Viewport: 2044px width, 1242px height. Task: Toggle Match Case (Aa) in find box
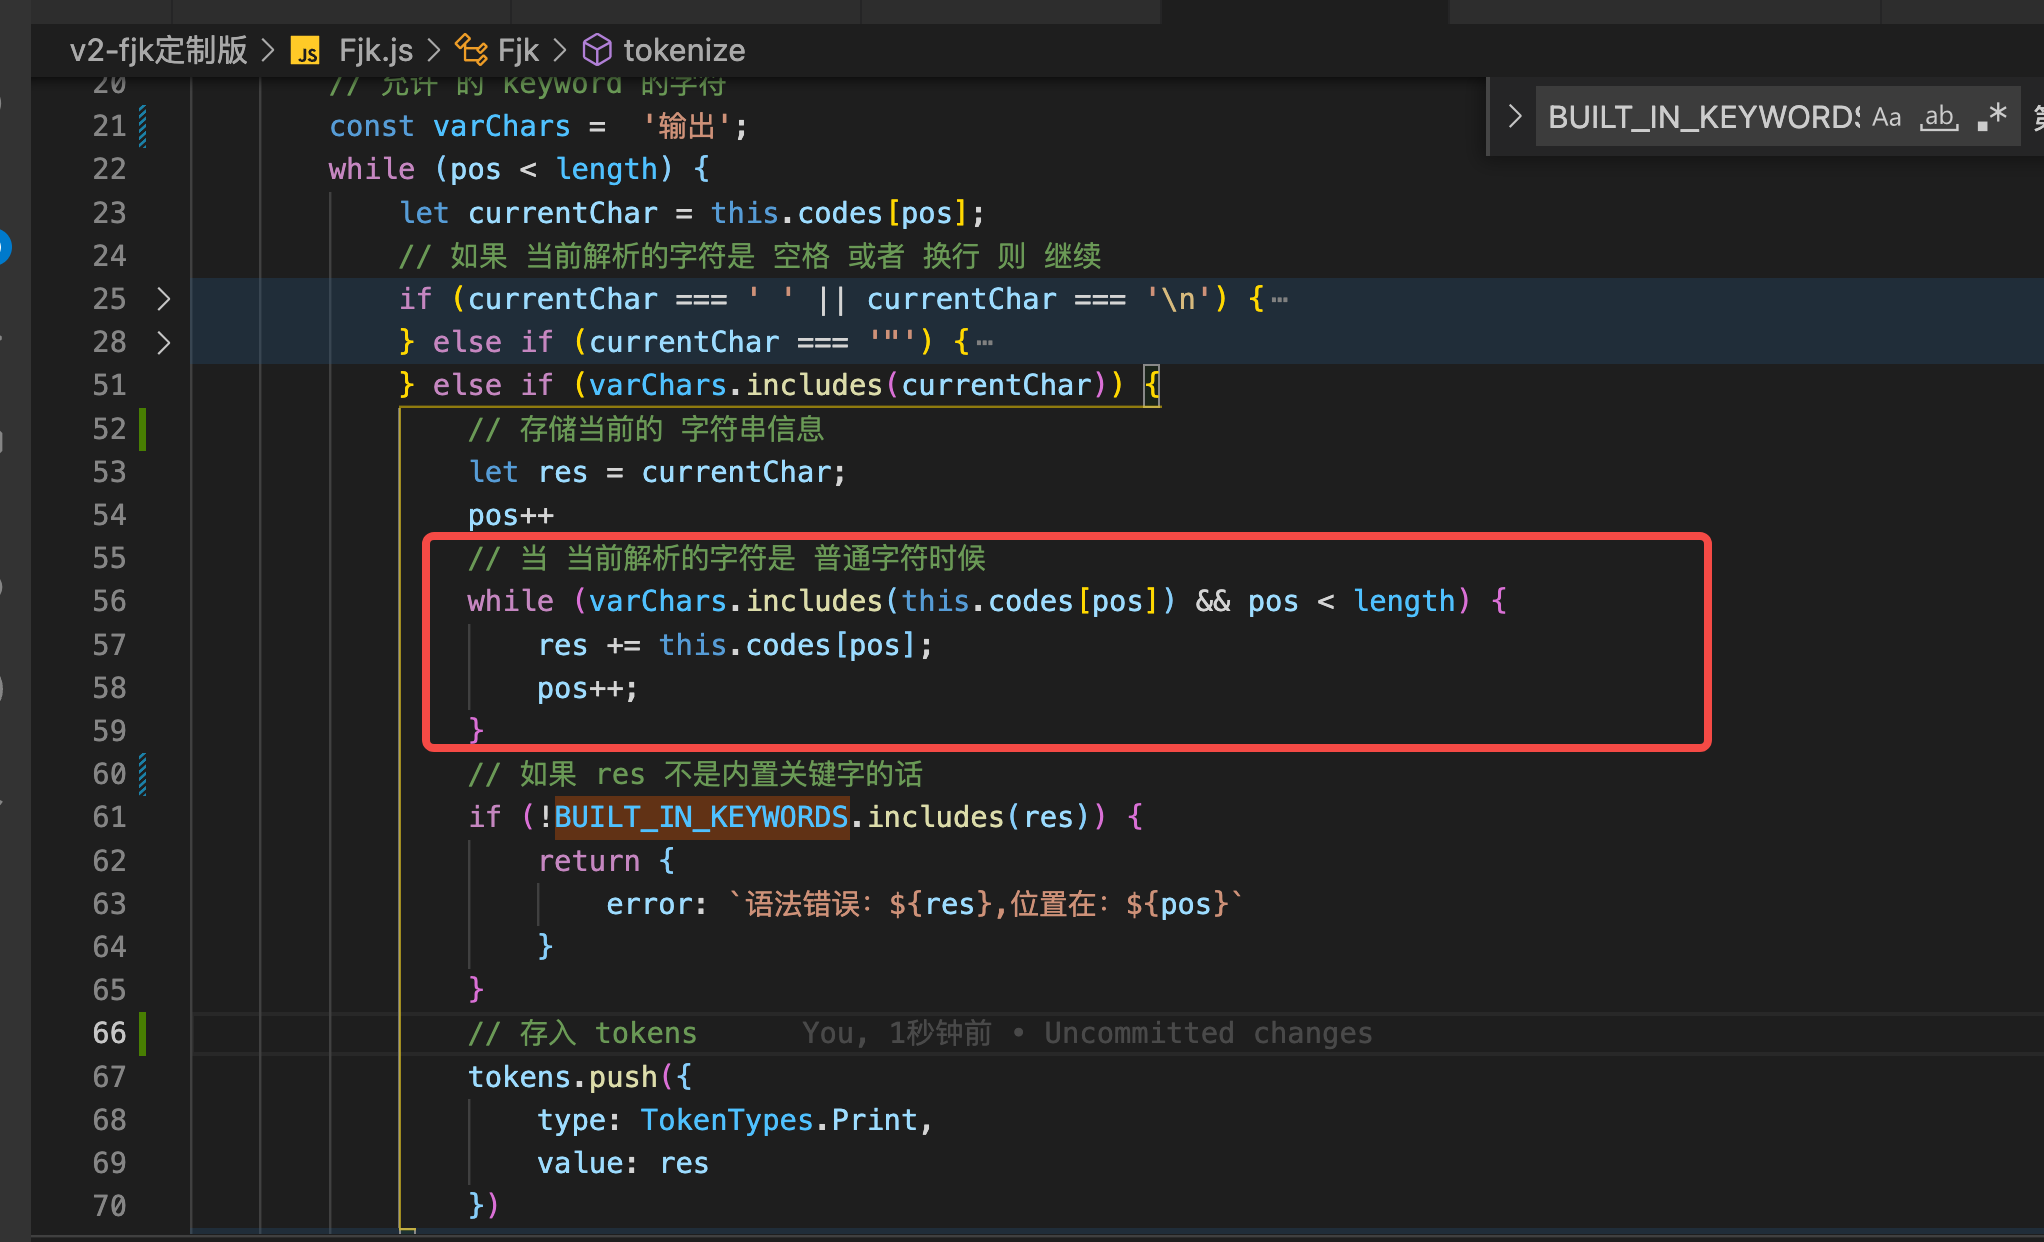1886,117
